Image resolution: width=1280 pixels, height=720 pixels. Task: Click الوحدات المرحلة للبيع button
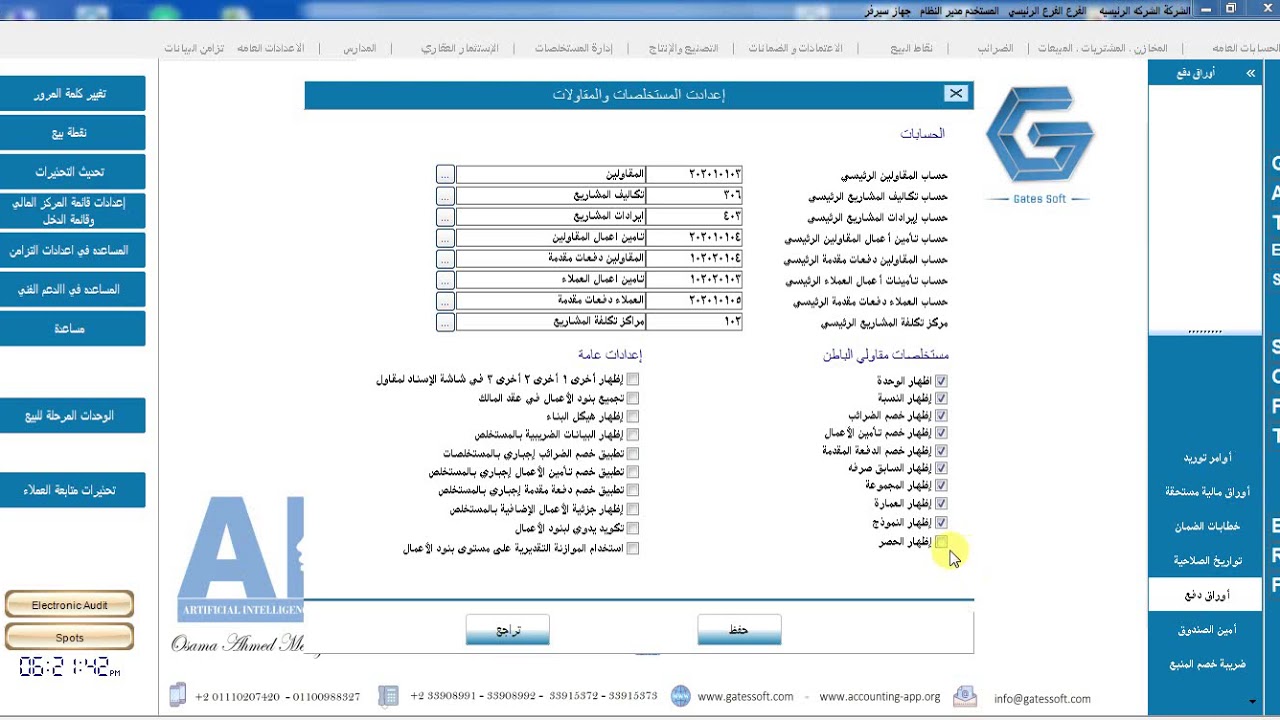71,415
